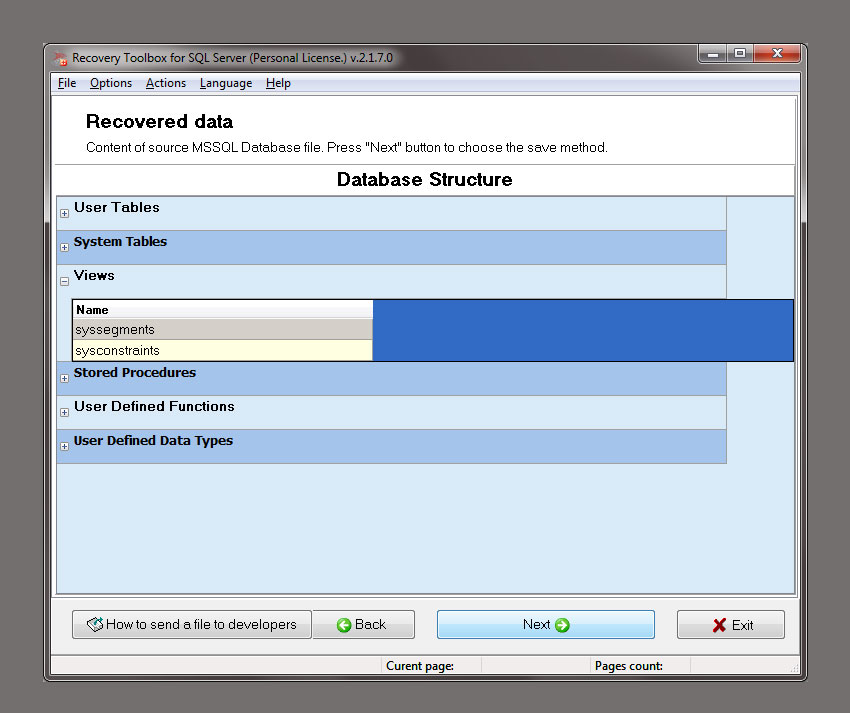
Task: Click the System Tables heading
Action: coord(120,241)
